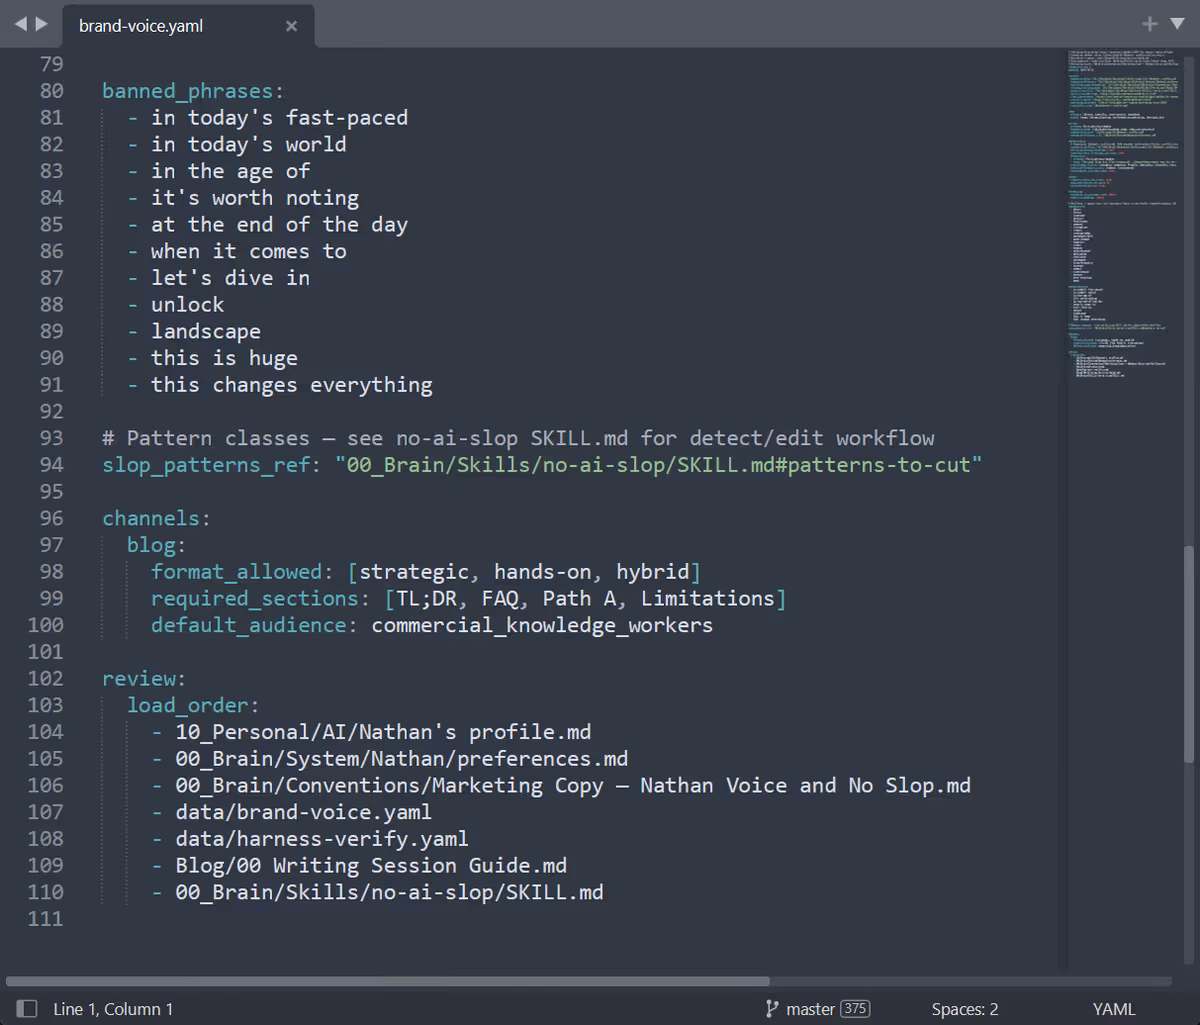Screen dimensions: 1200x1025
Task: Click the vertical scrollbar thumb
Action: point(1189,655)
